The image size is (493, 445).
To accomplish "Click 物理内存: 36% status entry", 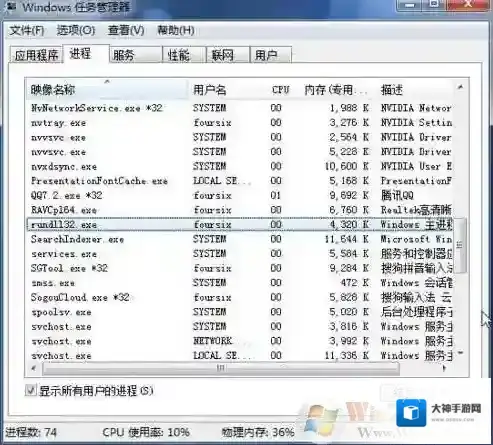I will click(x=258, y=432).
